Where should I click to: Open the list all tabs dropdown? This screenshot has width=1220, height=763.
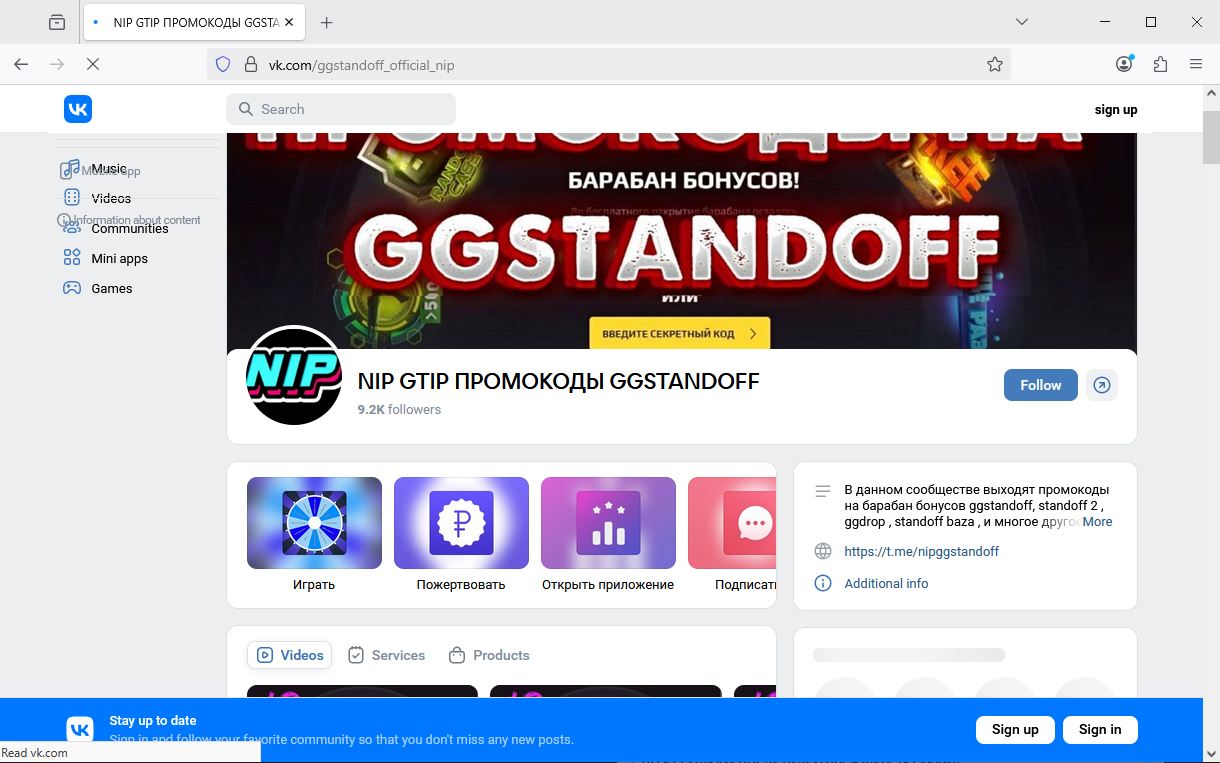[x=1021, y=22]
